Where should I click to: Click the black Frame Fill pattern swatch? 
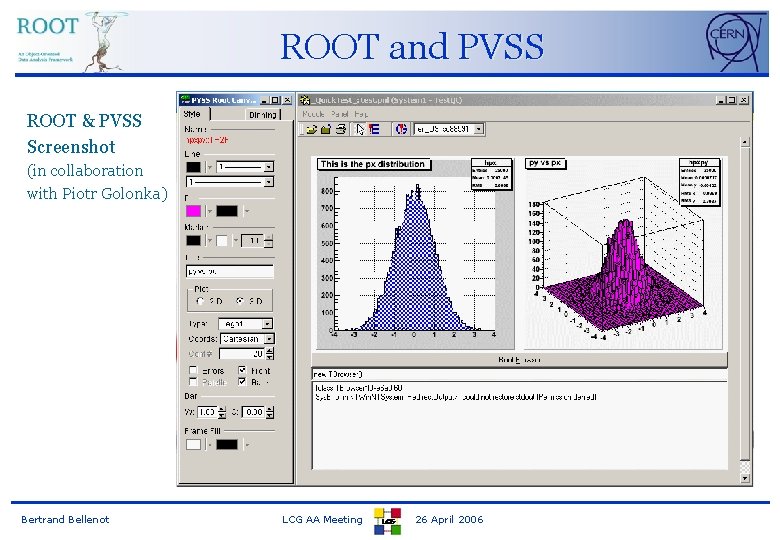pos(227,445)
